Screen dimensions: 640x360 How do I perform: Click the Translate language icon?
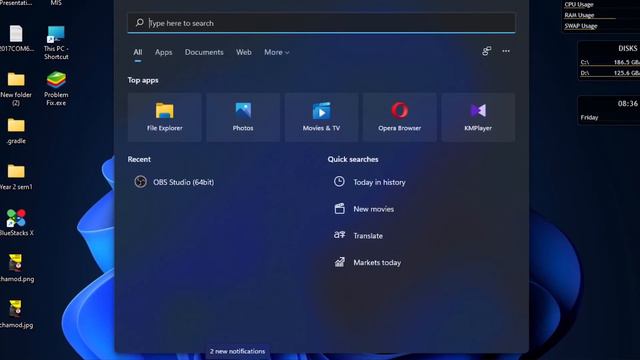(340, 235)
